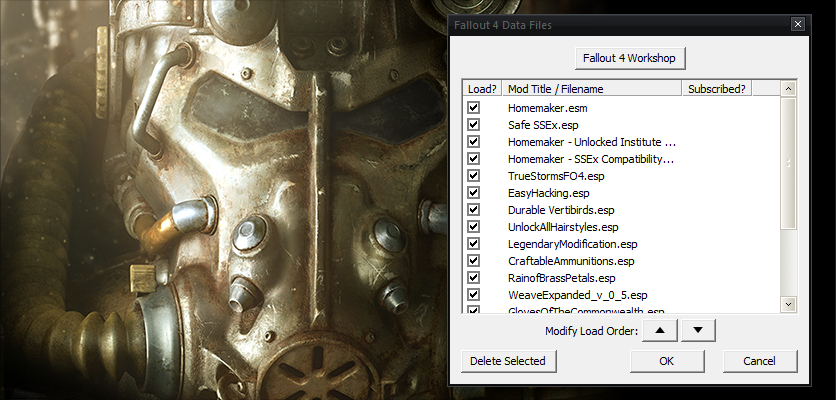Click the Mod Title / Filename header

click(x=592, y=89)
